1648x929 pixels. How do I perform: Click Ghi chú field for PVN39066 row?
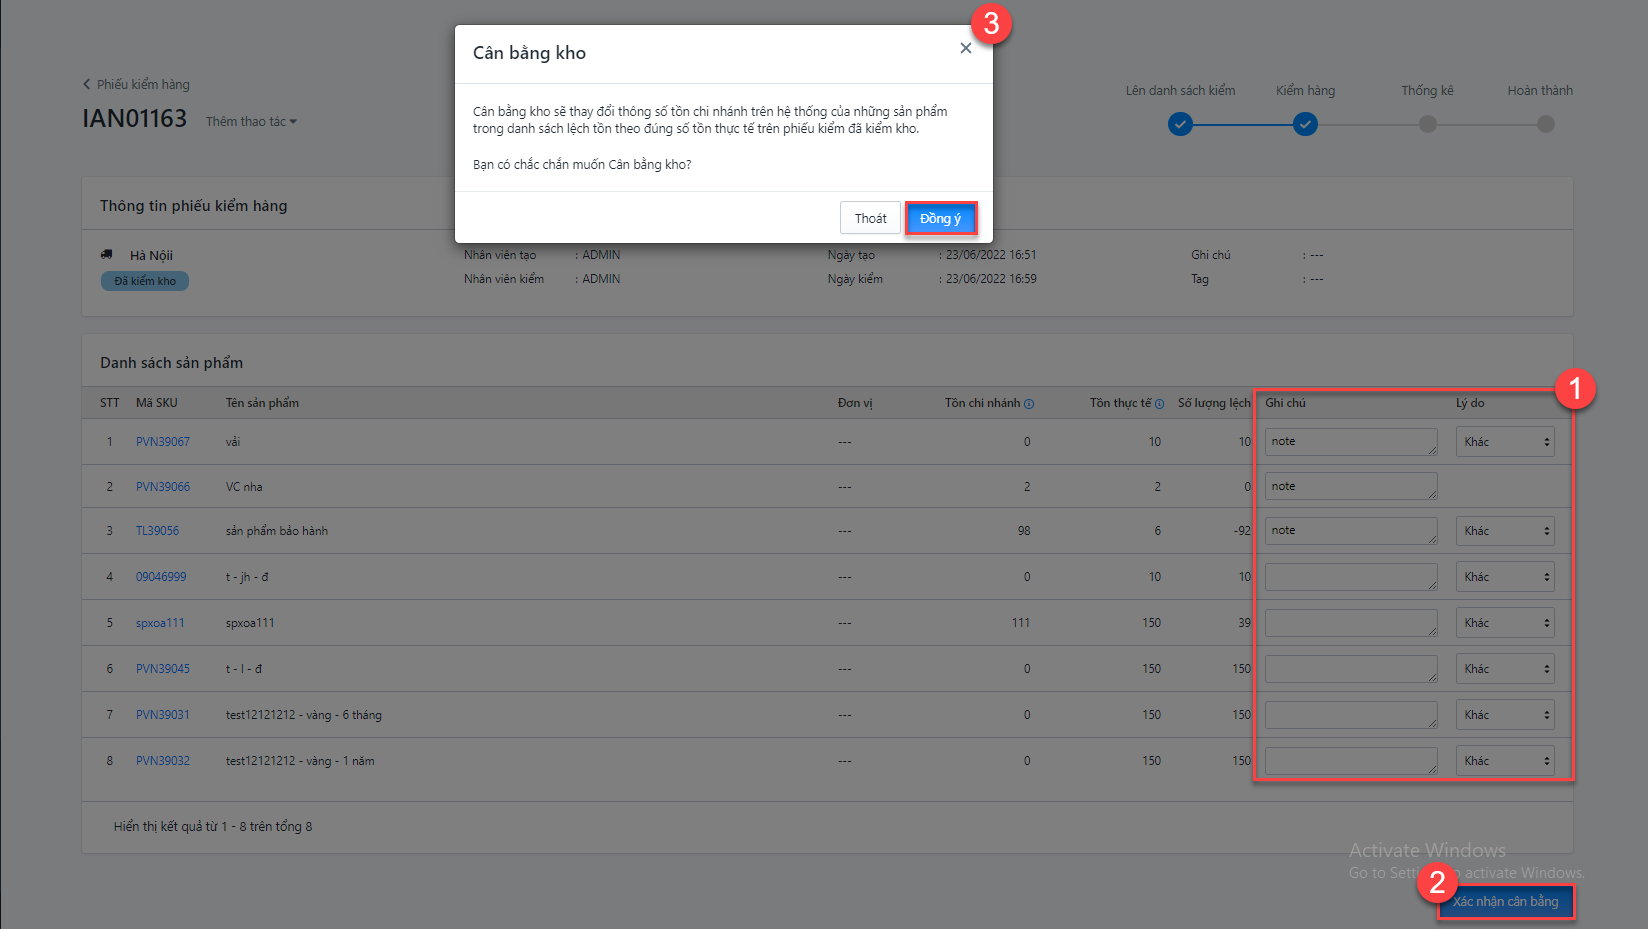1351,487
